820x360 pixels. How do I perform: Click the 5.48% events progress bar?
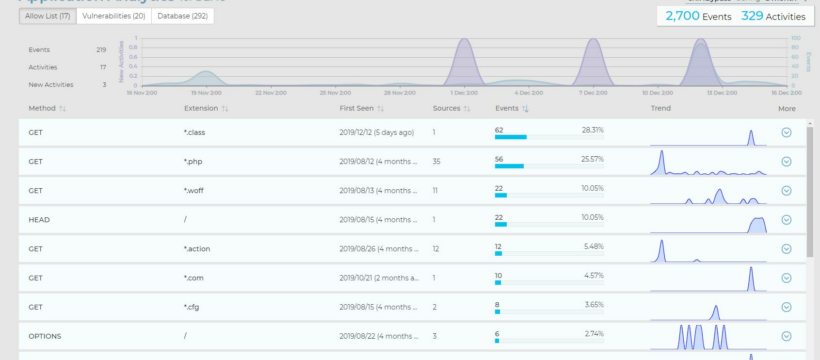(x=549, y=253)
